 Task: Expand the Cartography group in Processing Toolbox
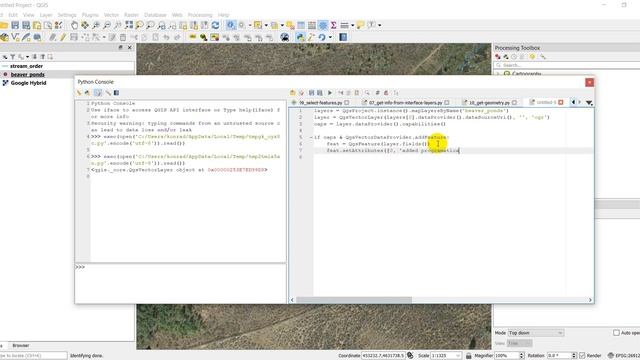(498, 74)
